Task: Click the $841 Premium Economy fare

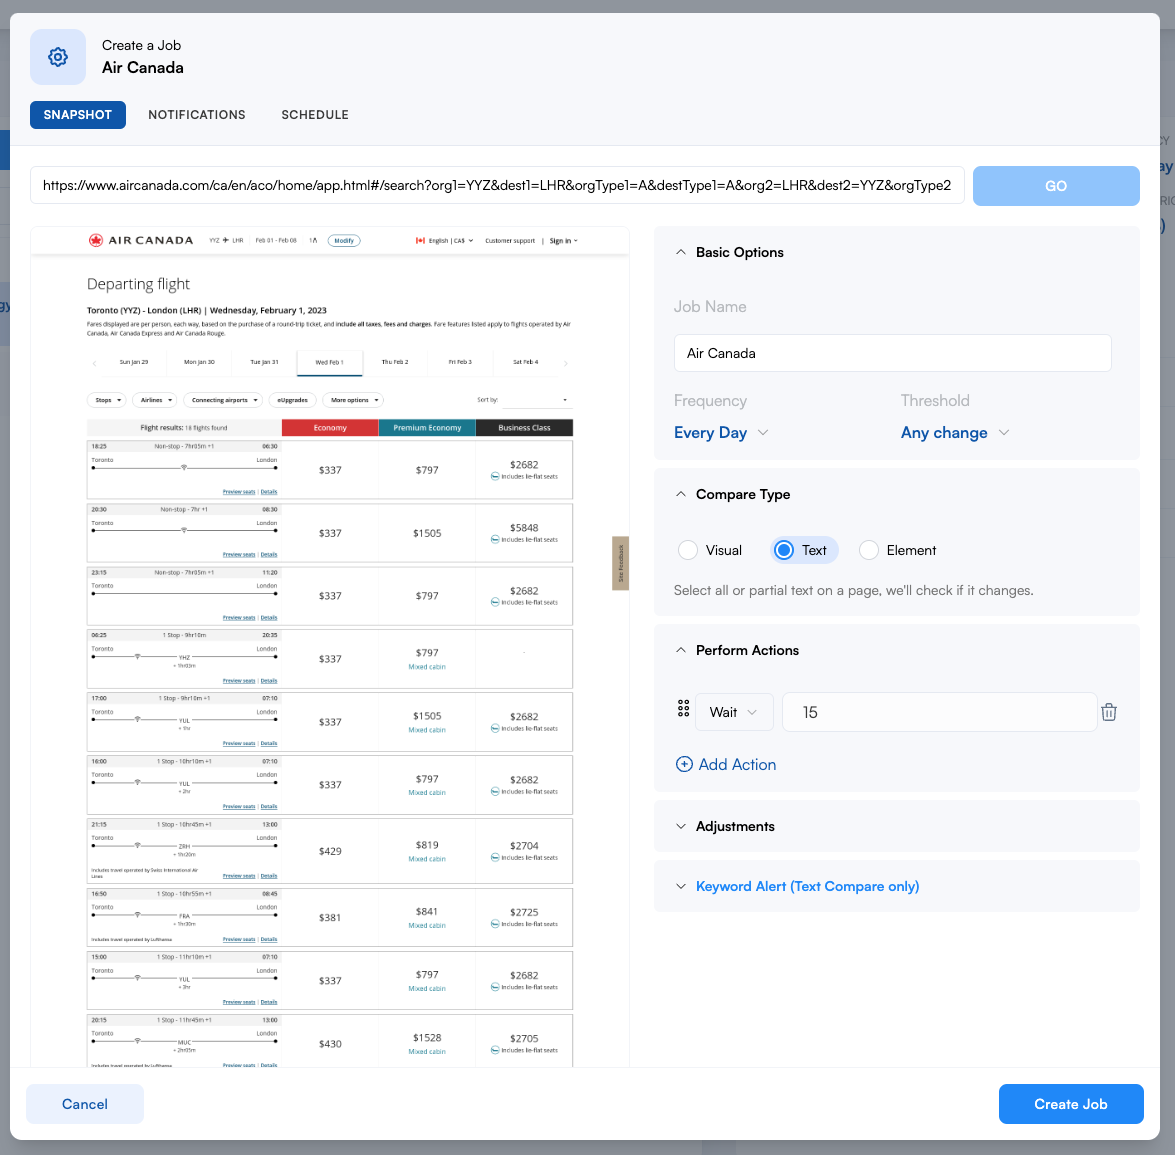Action: [x=427, y=911]
